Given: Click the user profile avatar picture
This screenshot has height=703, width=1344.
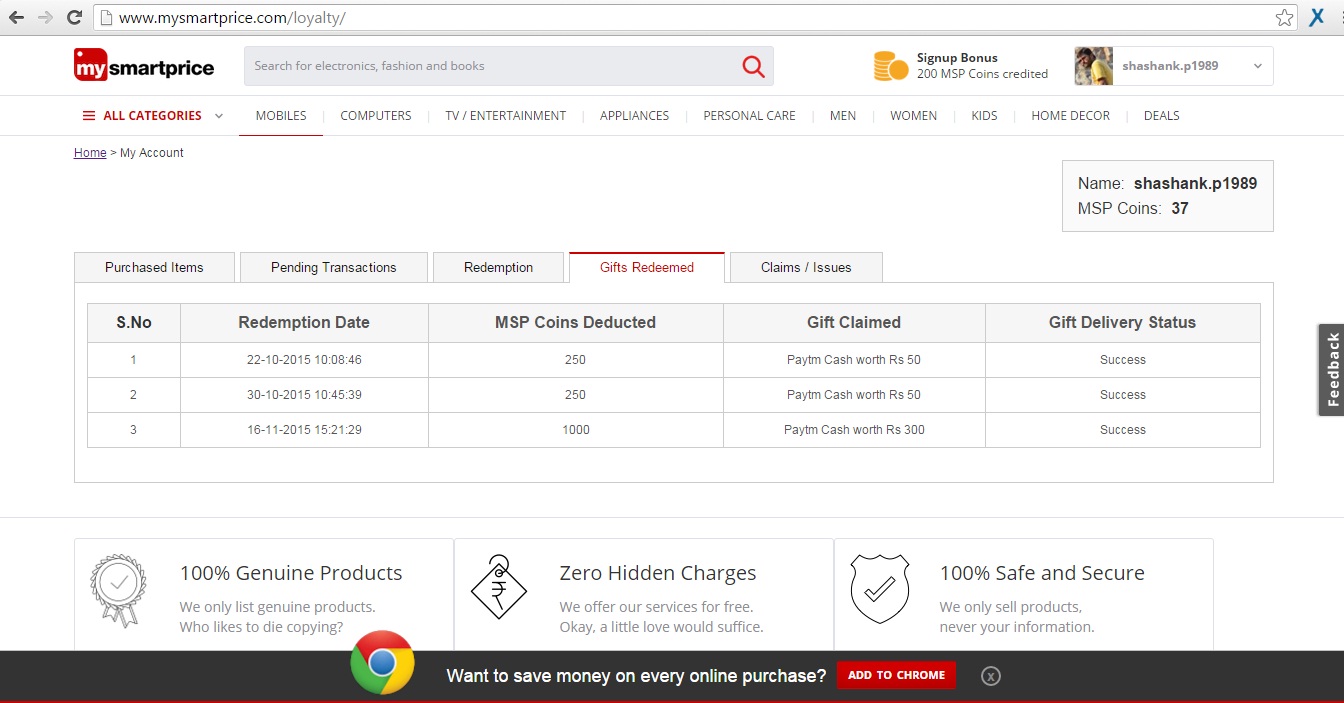Looking at the screenshot, I should pos(1094,66).
